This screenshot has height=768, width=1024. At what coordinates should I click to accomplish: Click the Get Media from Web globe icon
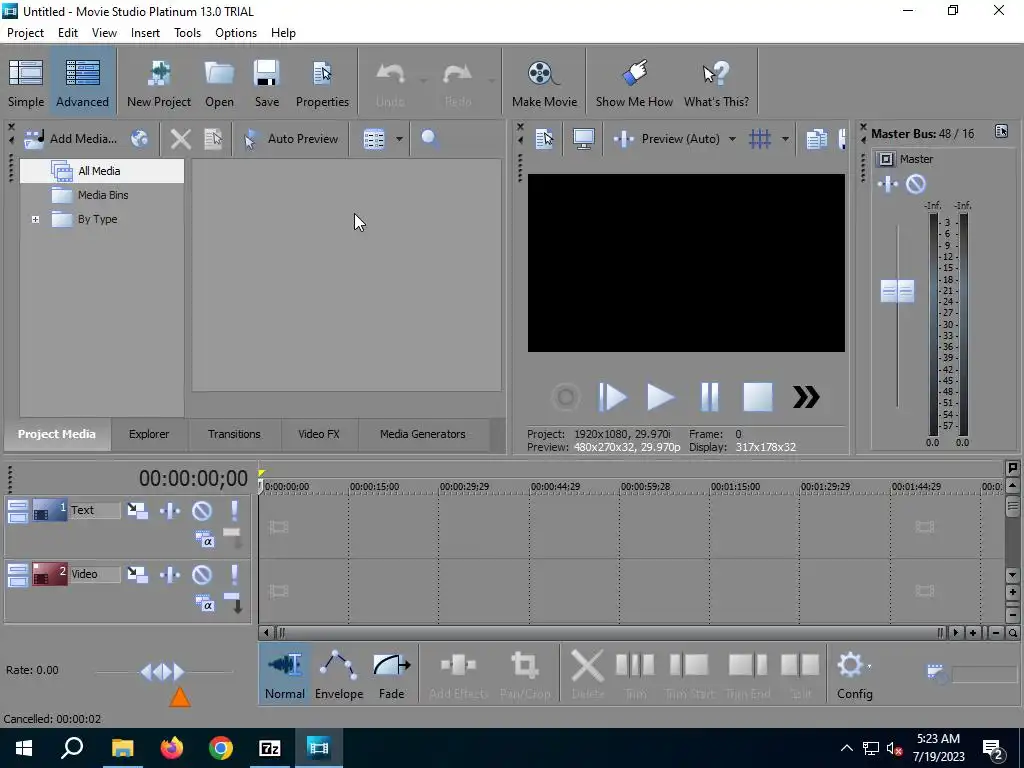point(139,138)
